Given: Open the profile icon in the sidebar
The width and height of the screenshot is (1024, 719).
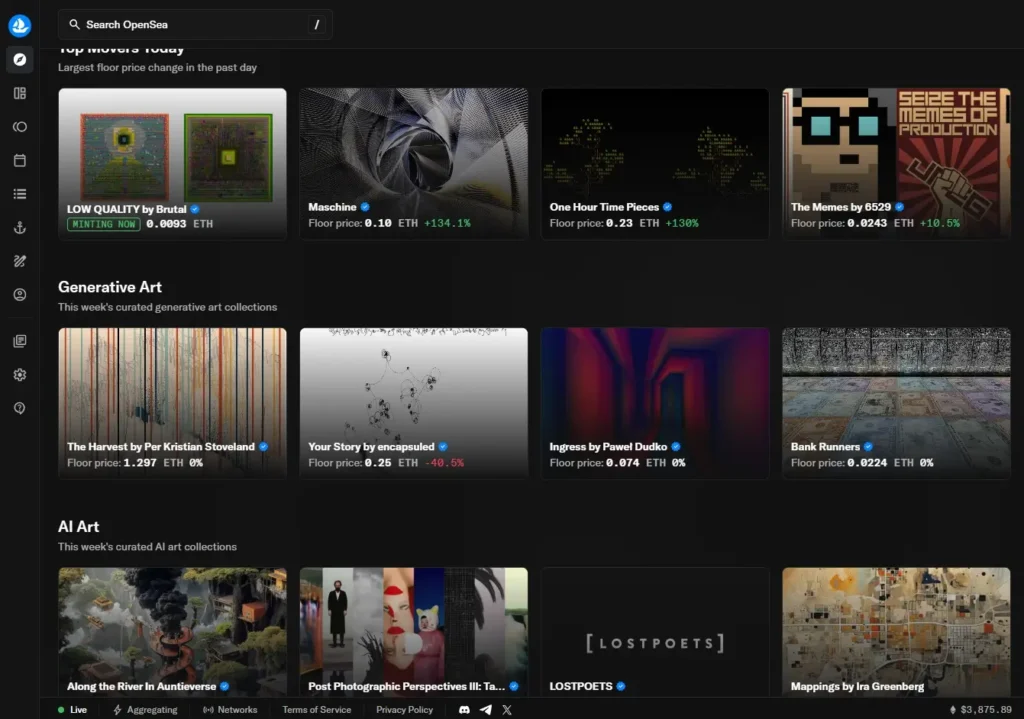Looking at the screenshot, I should tap(20, 295).
